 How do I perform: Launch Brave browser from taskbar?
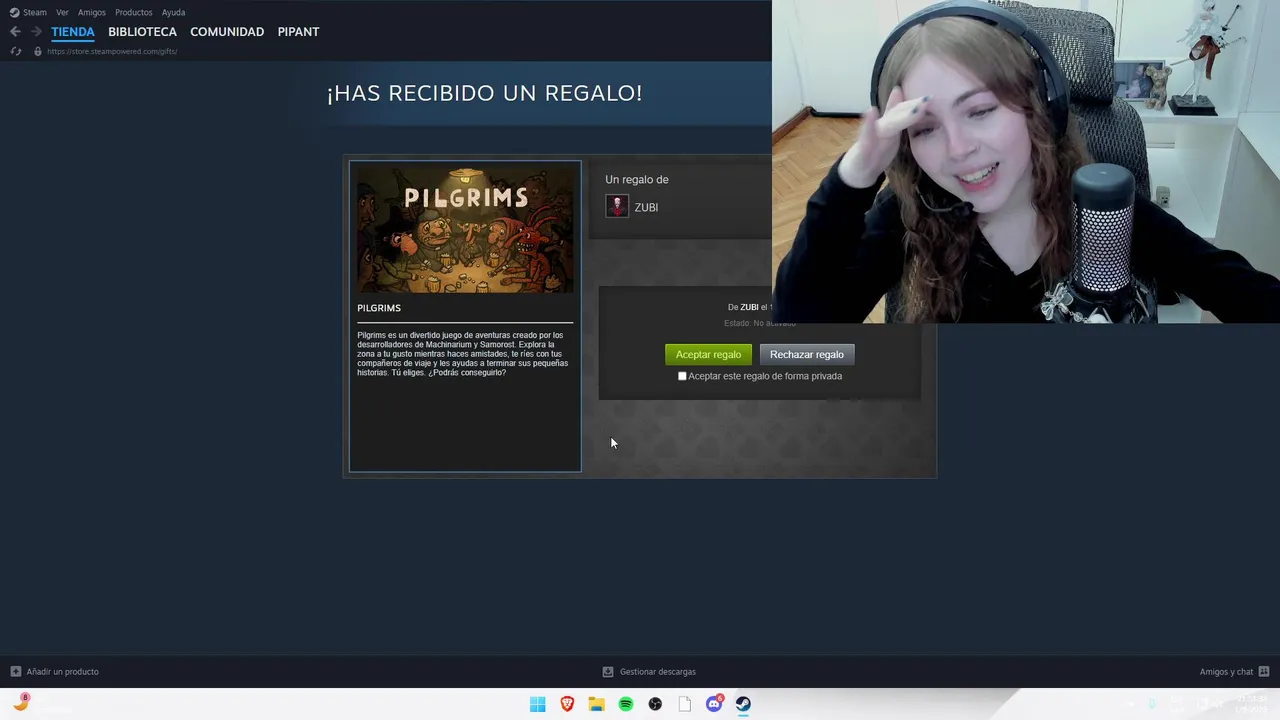[567, 704]
